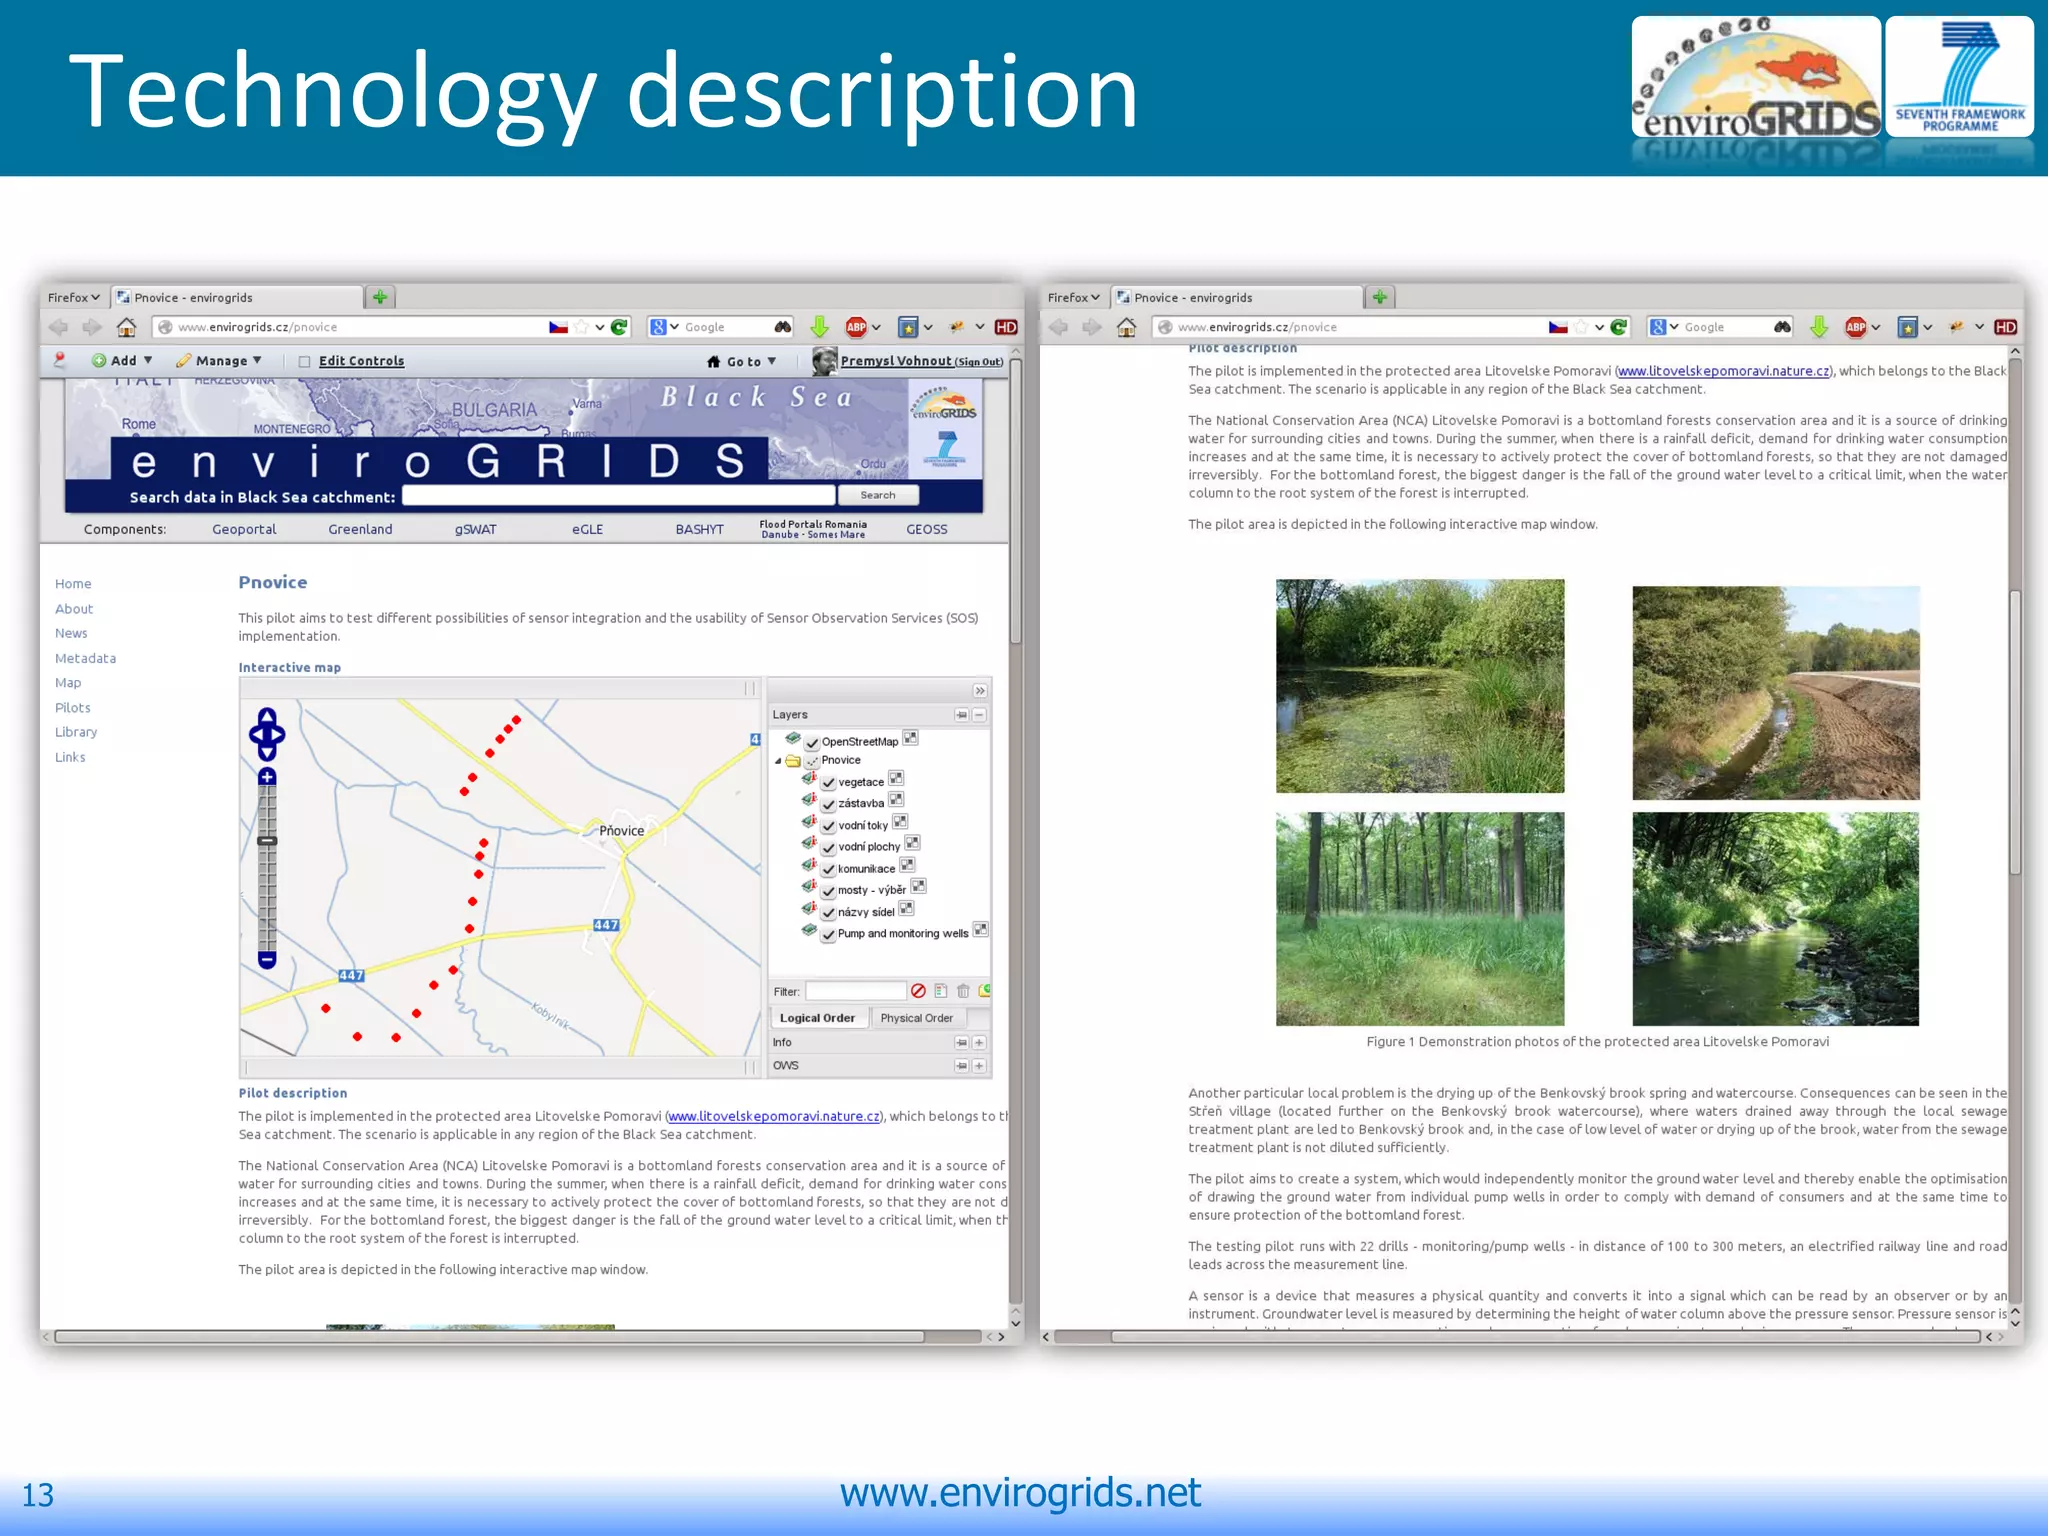Click the red clear-filter icon in layers panel
This screenshot has height=1536, width=2048.
918,991
